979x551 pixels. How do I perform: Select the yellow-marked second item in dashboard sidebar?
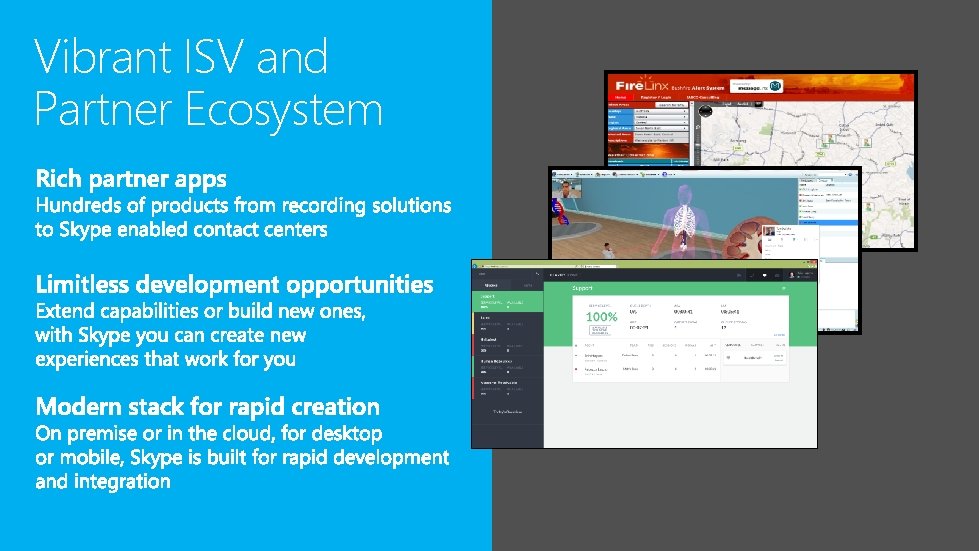click(508, 323)
